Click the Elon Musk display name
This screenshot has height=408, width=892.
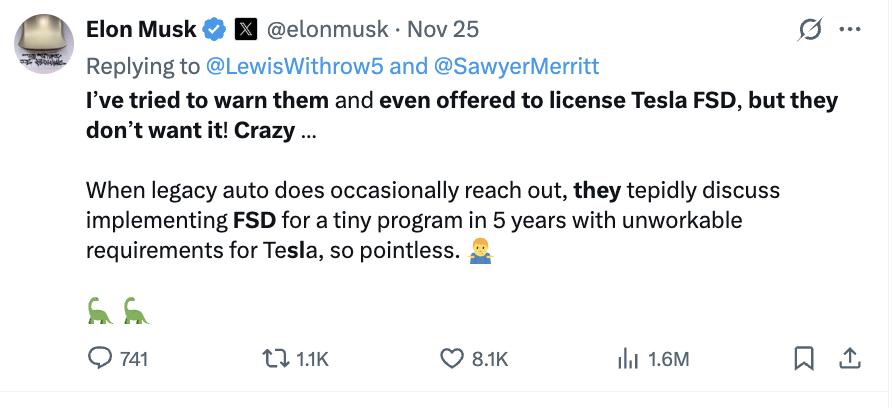pos(142,29)
